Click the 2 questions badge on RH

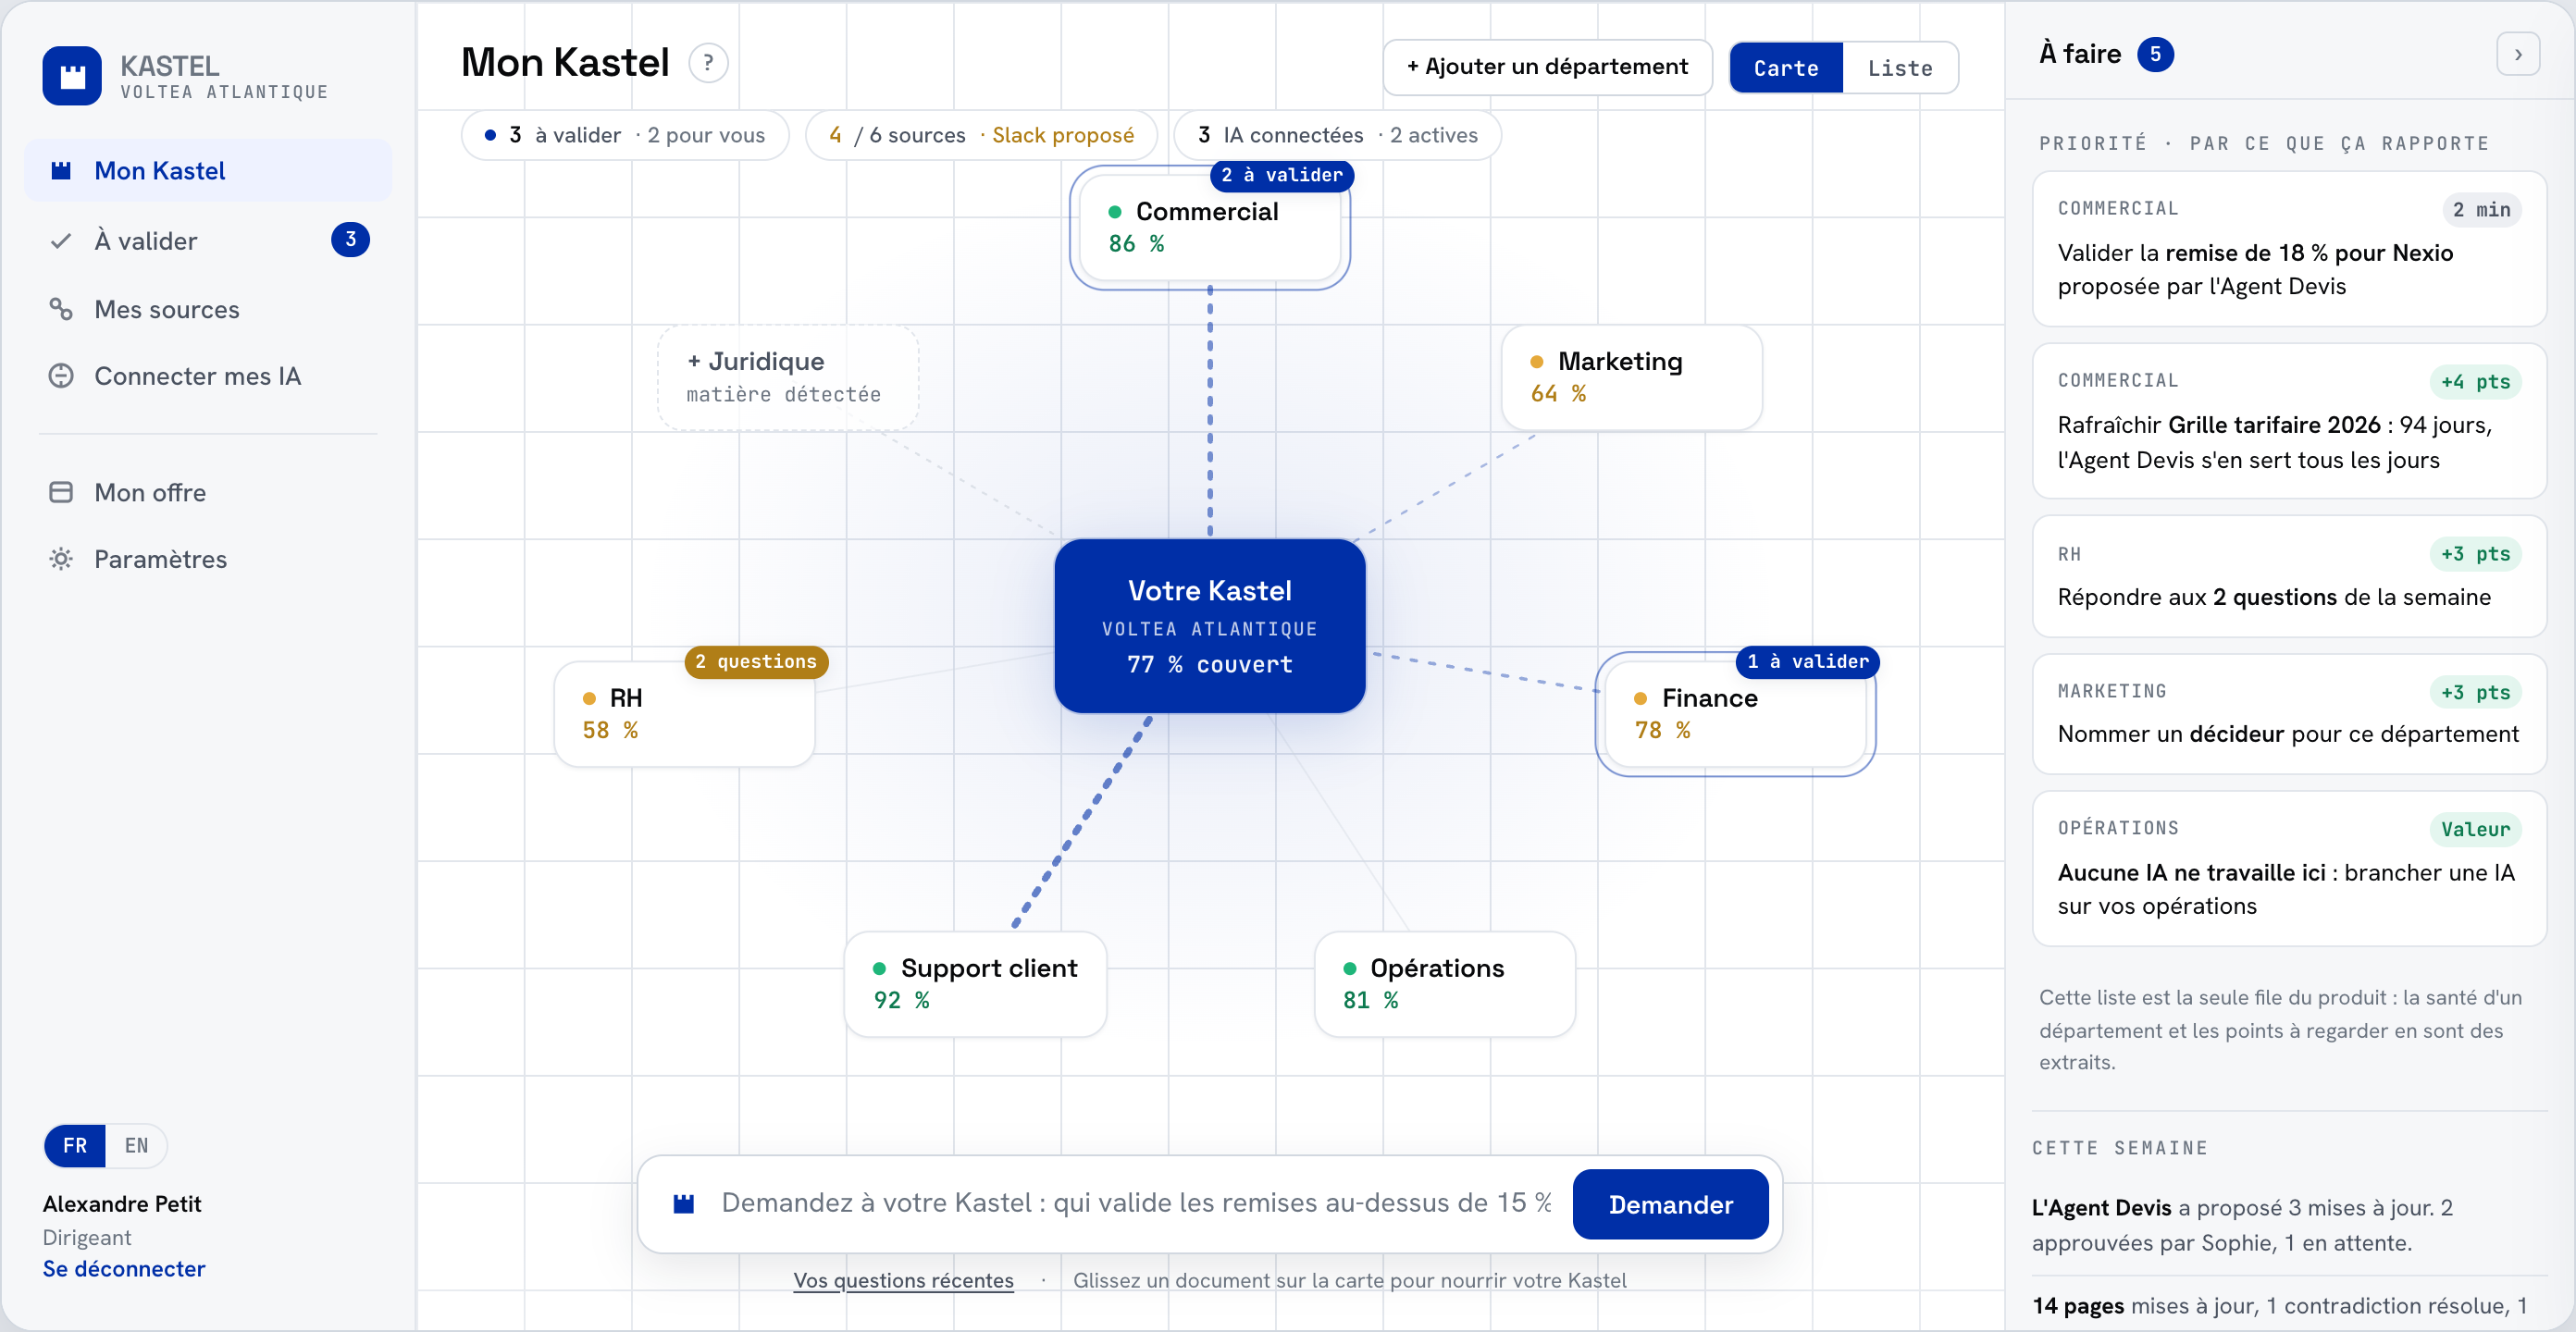pos(756,662)
